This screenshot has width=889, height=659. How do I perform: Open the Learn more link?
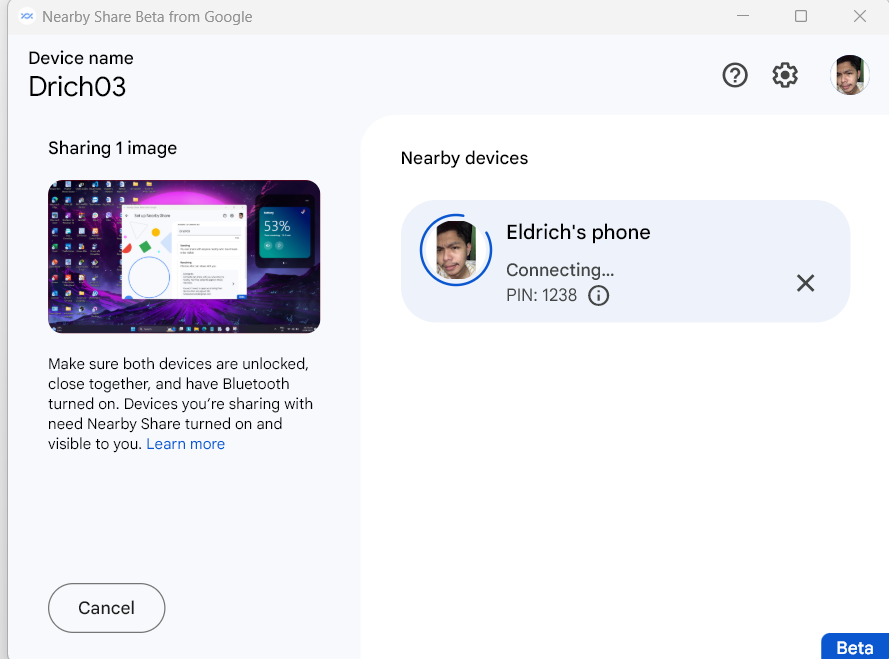click(185, 444)
